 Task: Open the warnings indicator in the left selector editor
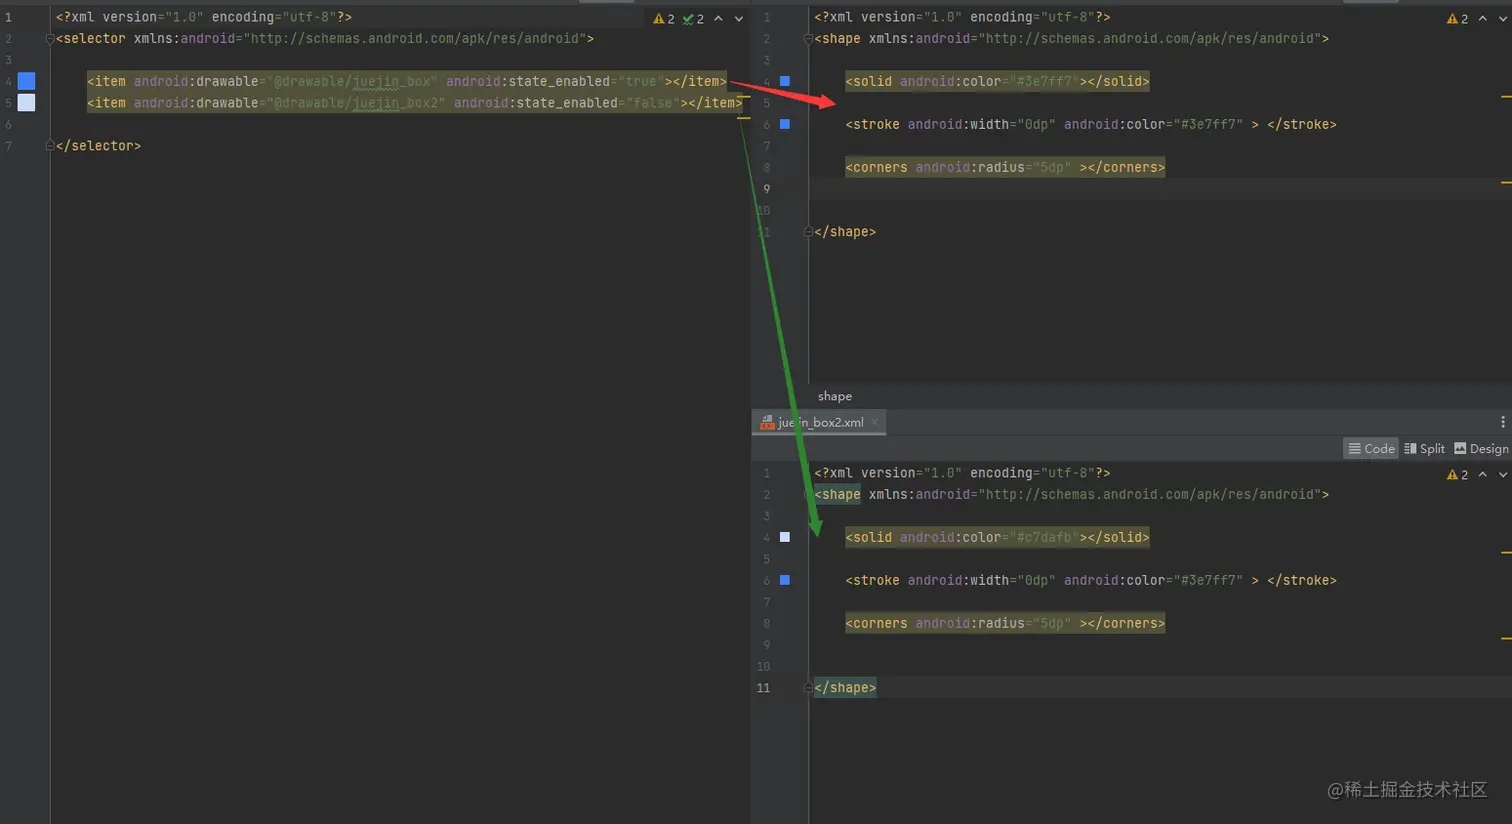(664, 19)
